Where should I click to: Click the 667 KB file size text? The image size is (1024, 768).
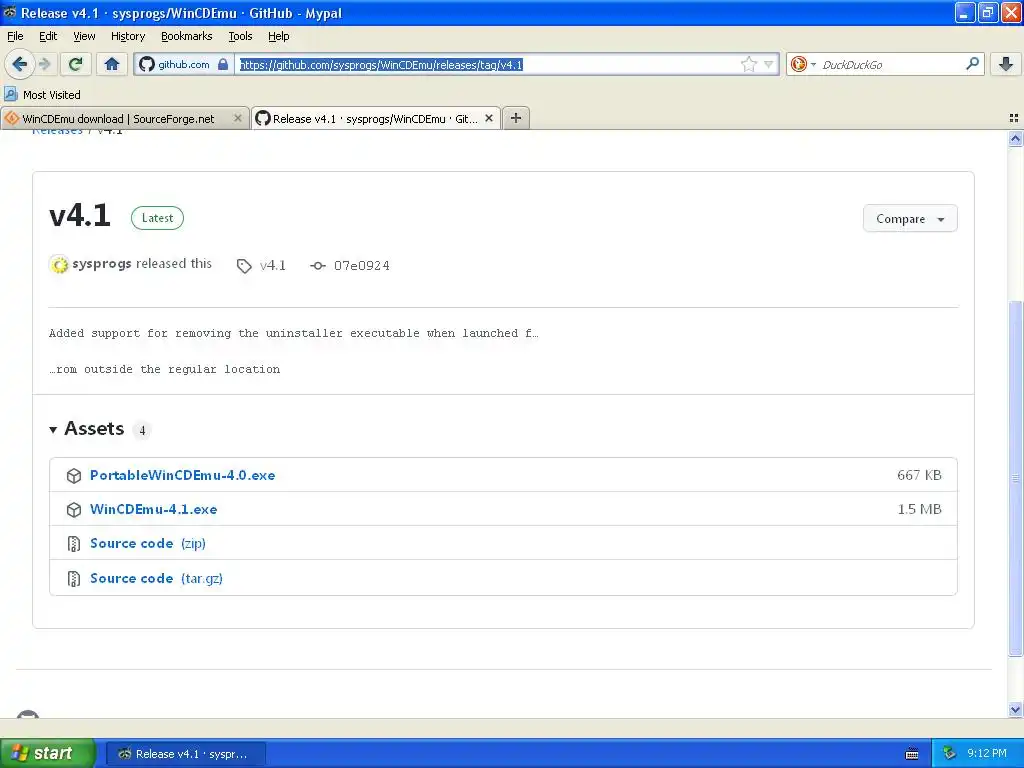coord(919,475)
